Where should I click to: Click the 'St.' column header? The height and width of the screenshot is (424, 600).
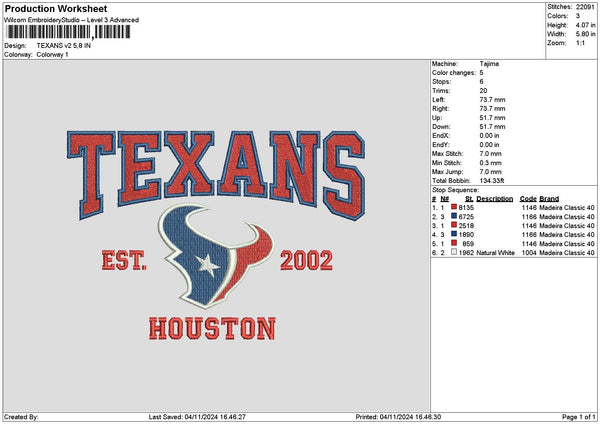click(x=469, y=199)
